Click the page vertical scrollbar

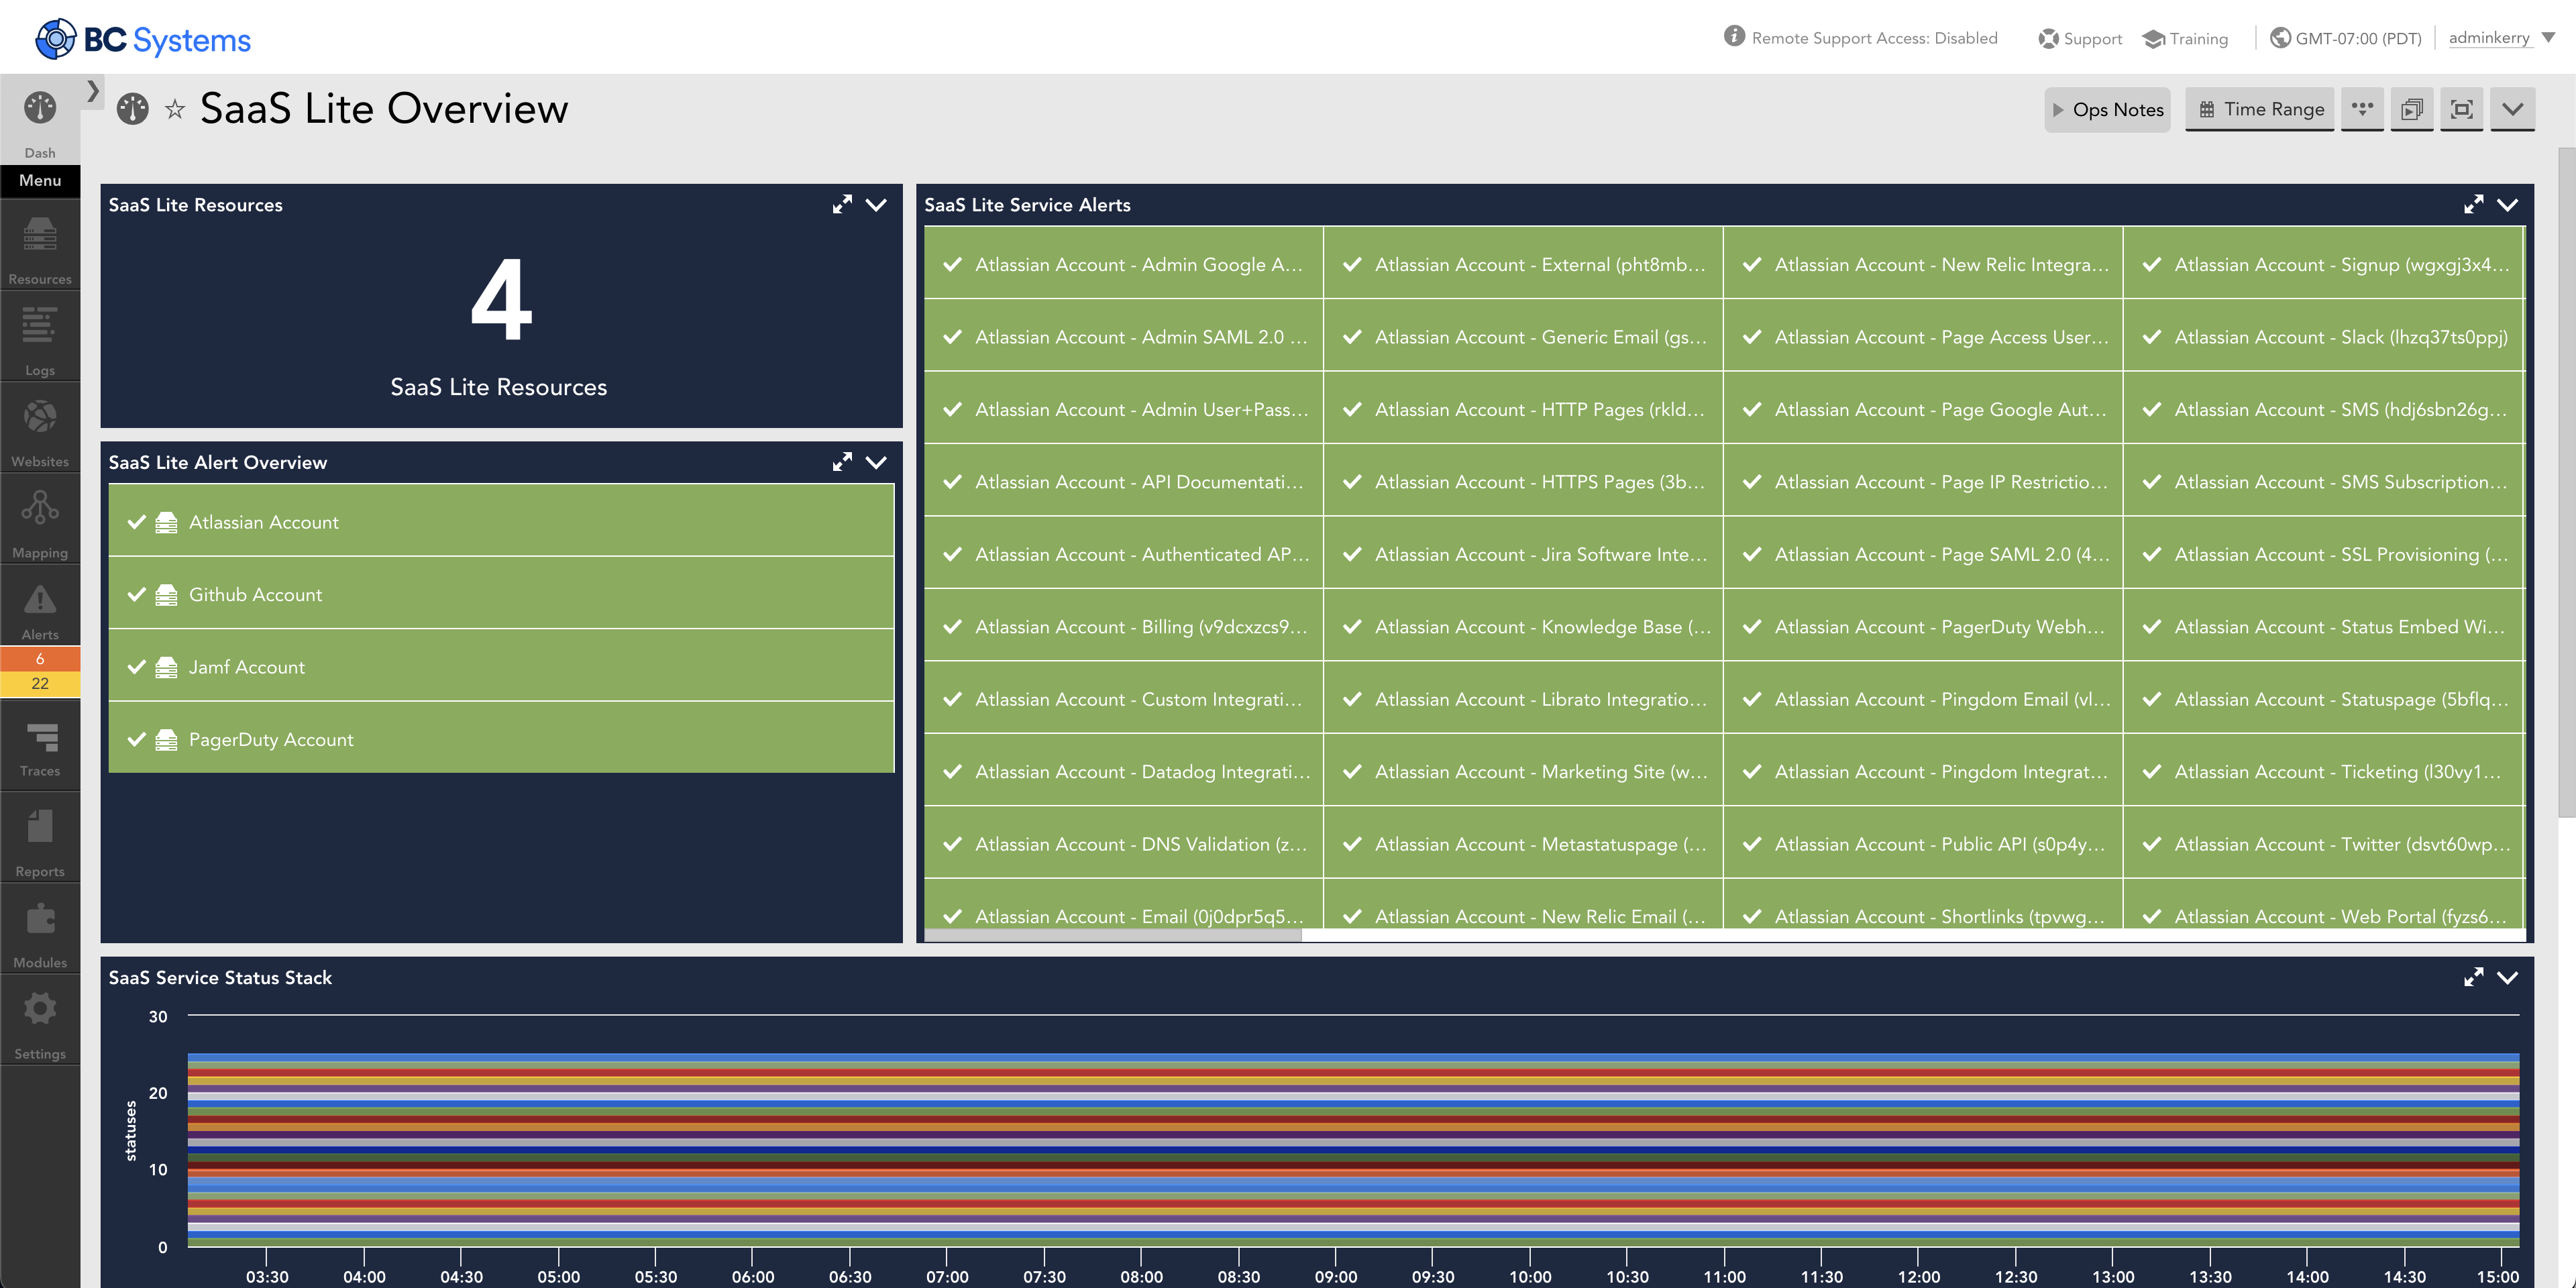click(x=2568, y=482)
